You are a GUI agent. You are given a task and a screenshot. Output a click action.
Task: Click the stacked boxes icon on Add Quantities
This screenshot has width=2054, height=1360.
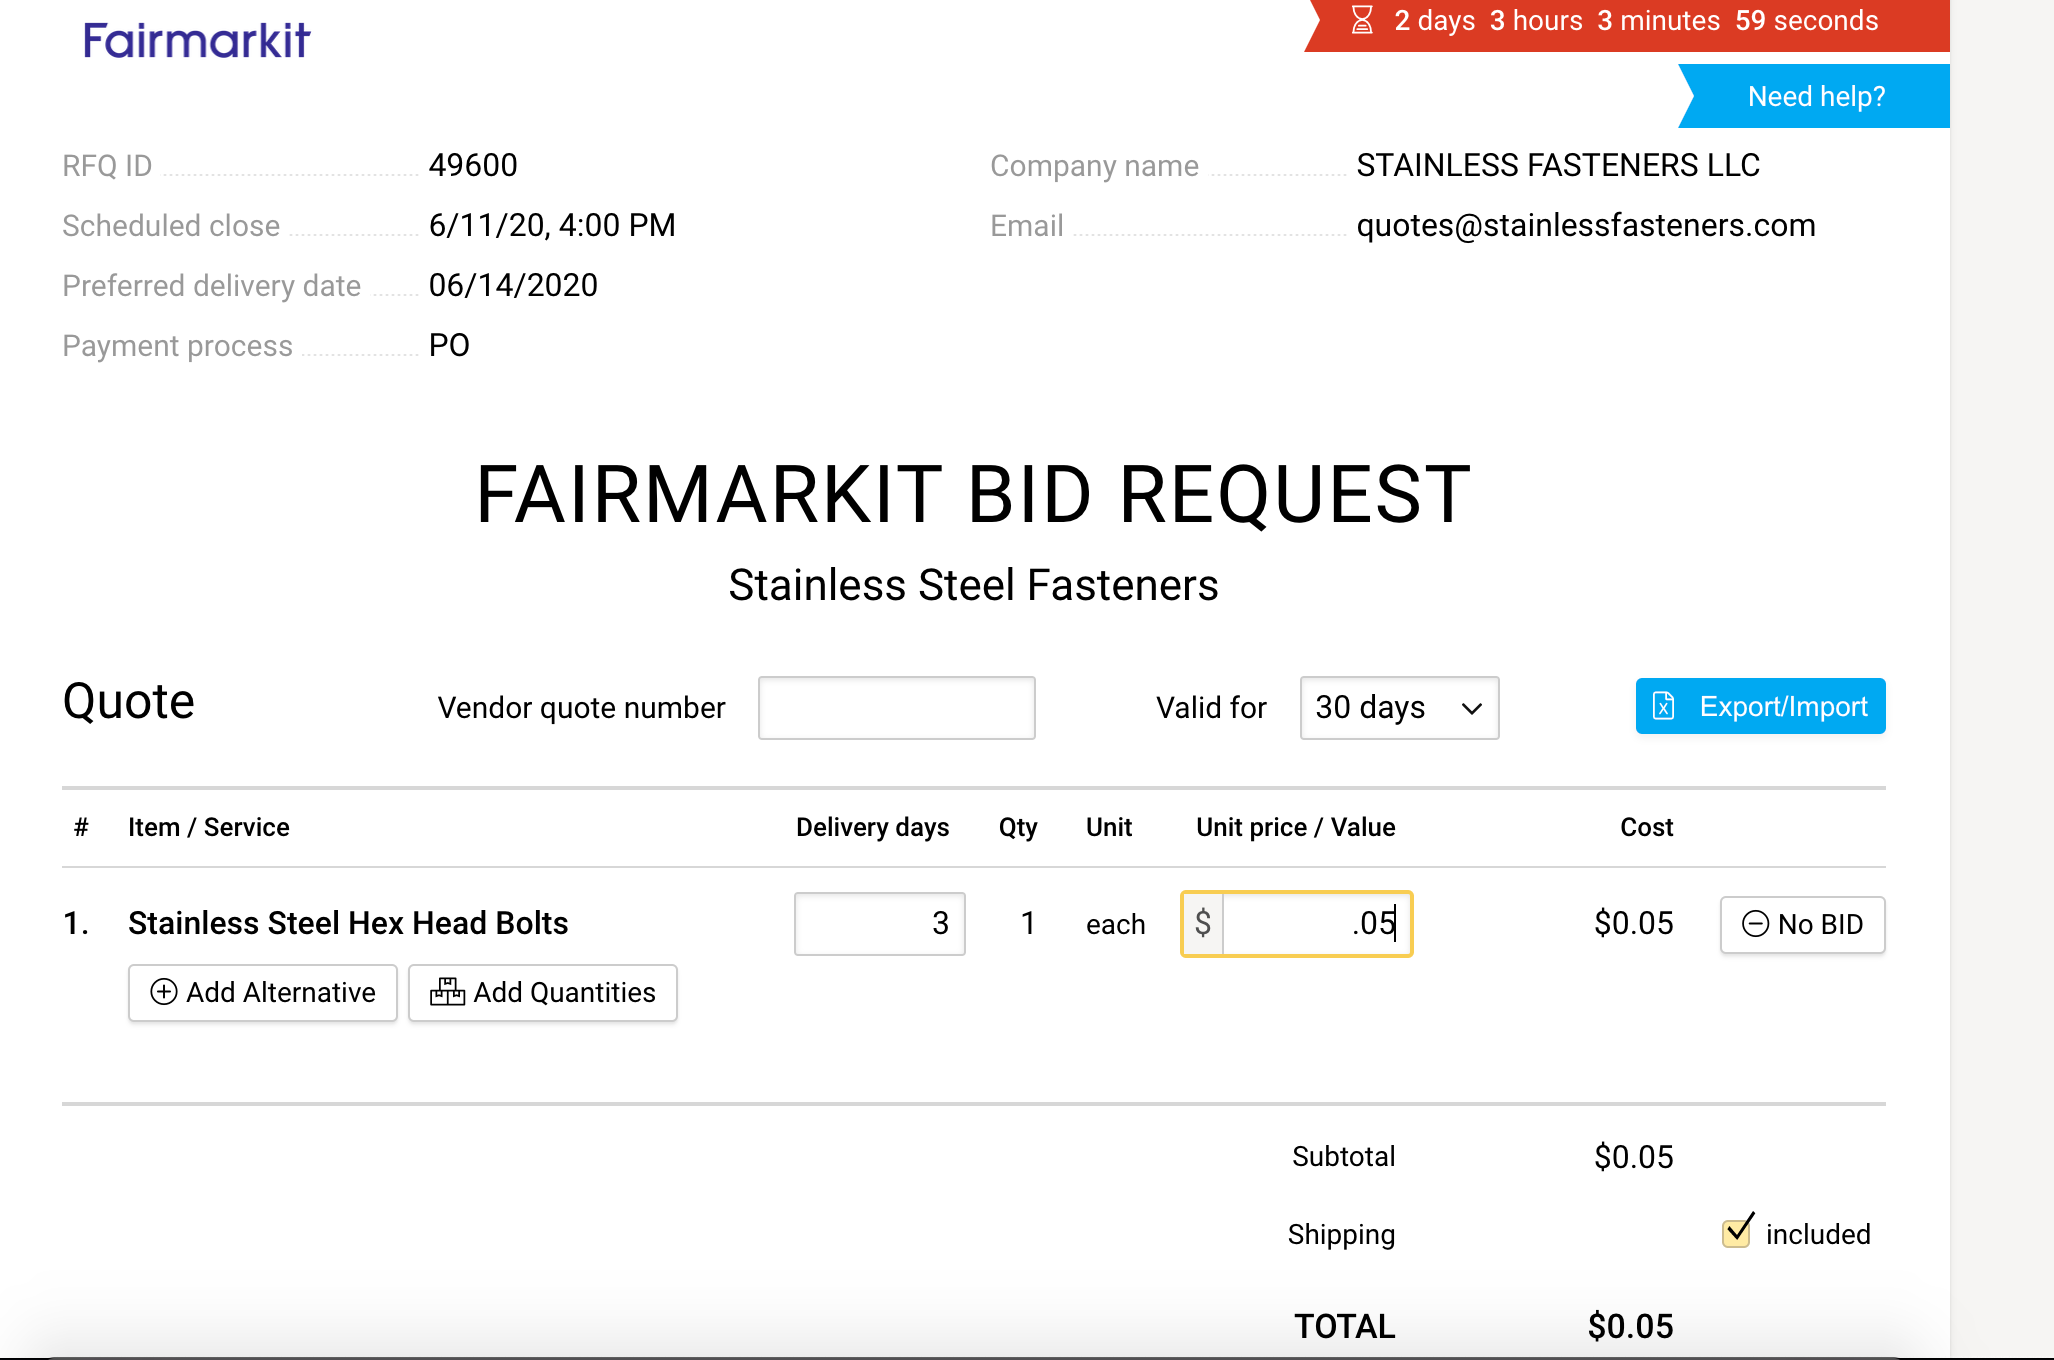coord(447,991)
